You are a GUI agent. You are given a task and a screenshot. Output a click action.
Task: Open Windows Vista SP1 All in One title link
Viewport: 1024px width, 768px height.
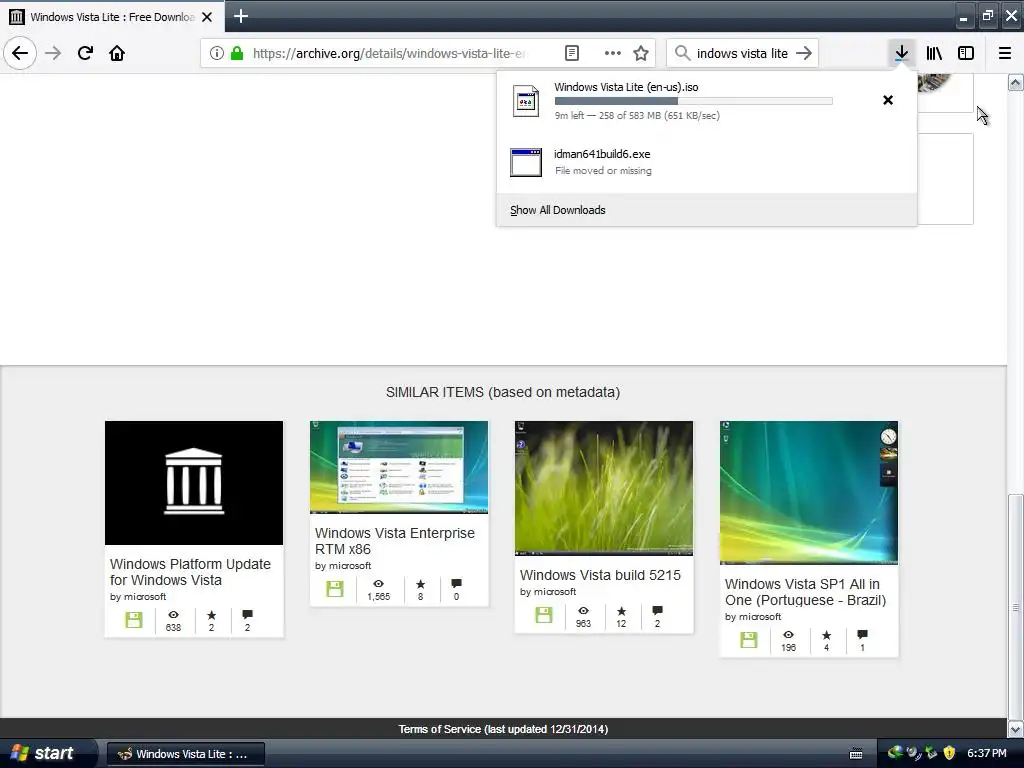805,592
